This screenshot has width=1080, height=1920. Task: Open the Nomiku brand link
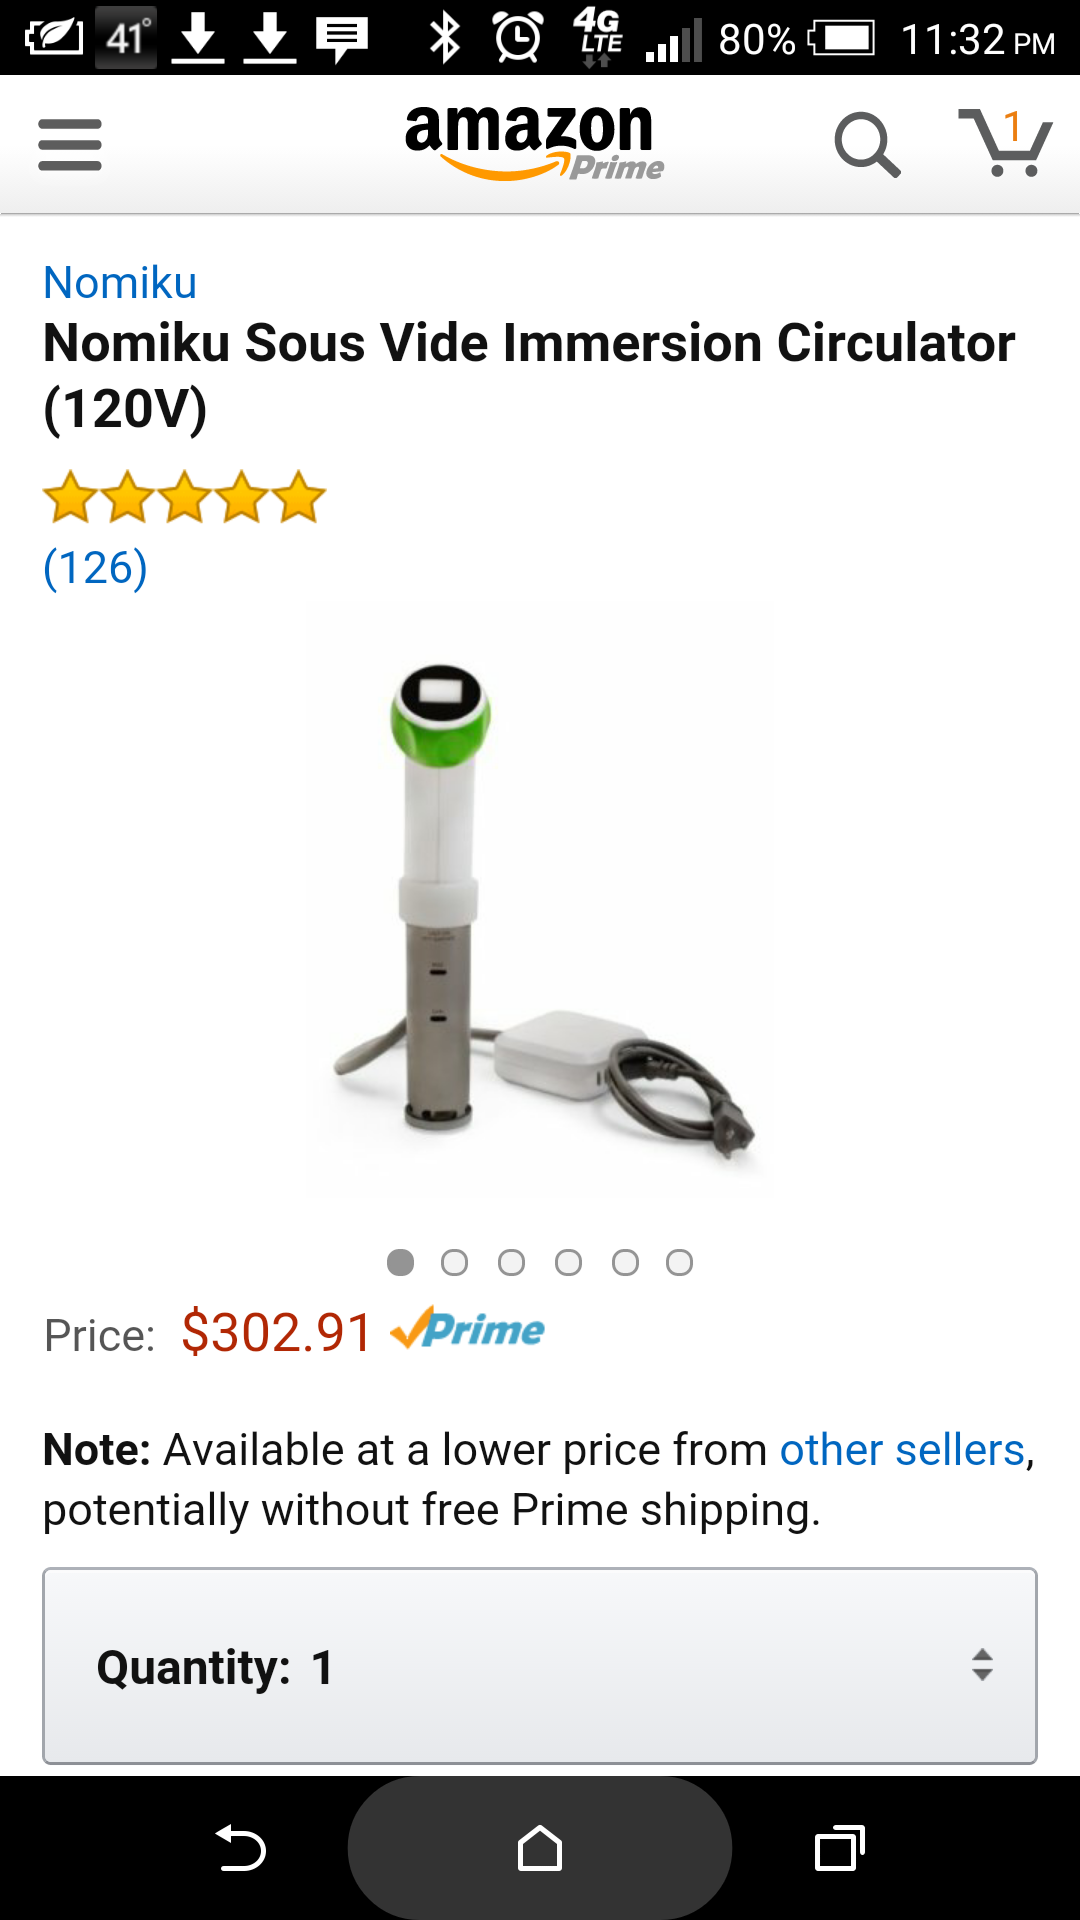pyautogui.click(x=120, y=283)
